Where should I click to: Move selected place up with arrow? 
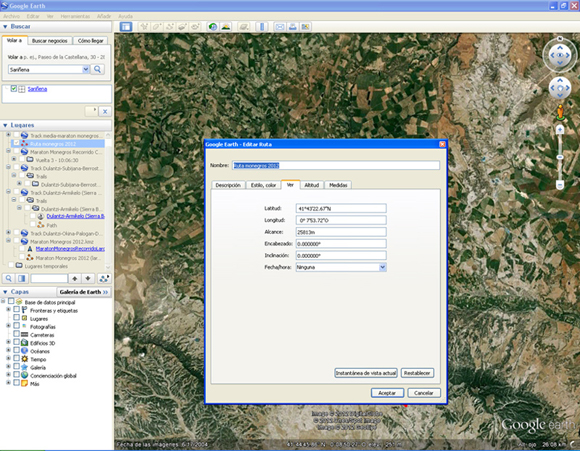(x=75, y=278)
